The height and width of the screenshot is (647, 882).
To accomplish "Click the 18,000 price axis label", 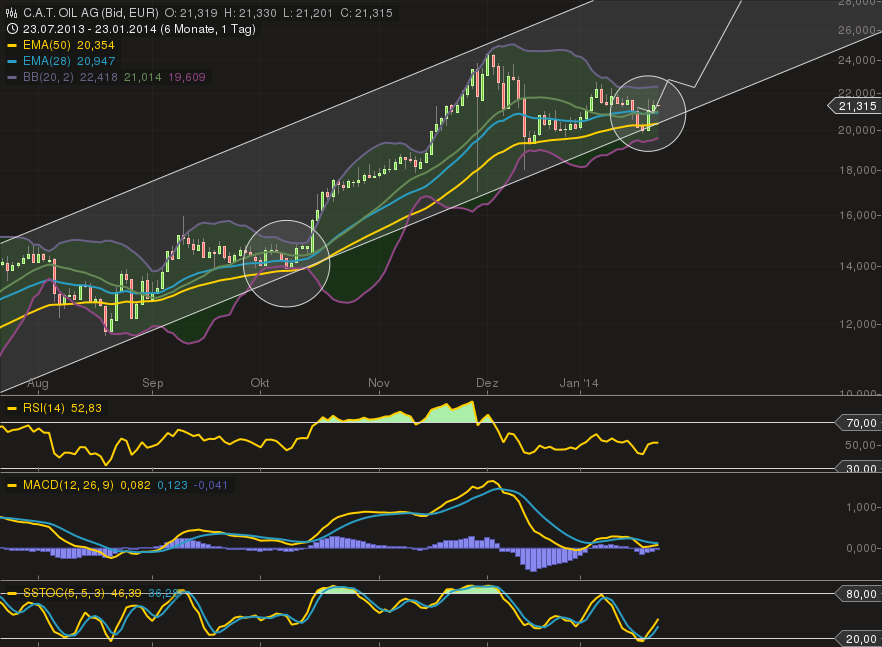I will tap(857, 170).
